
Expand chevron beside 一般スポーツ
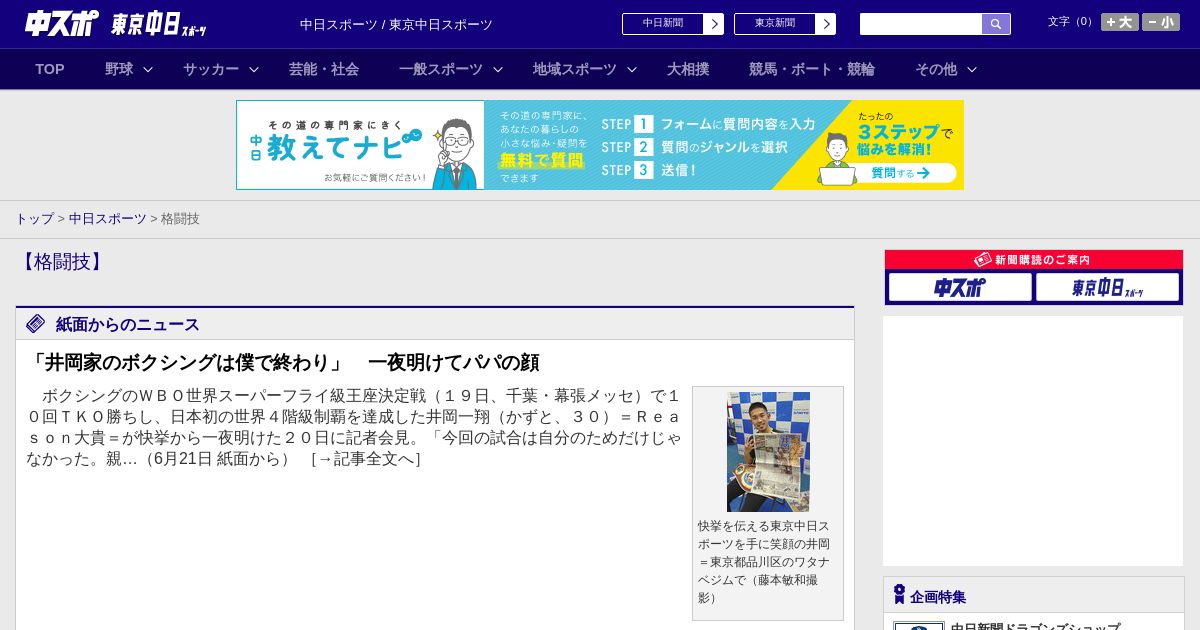coord(498,69)
